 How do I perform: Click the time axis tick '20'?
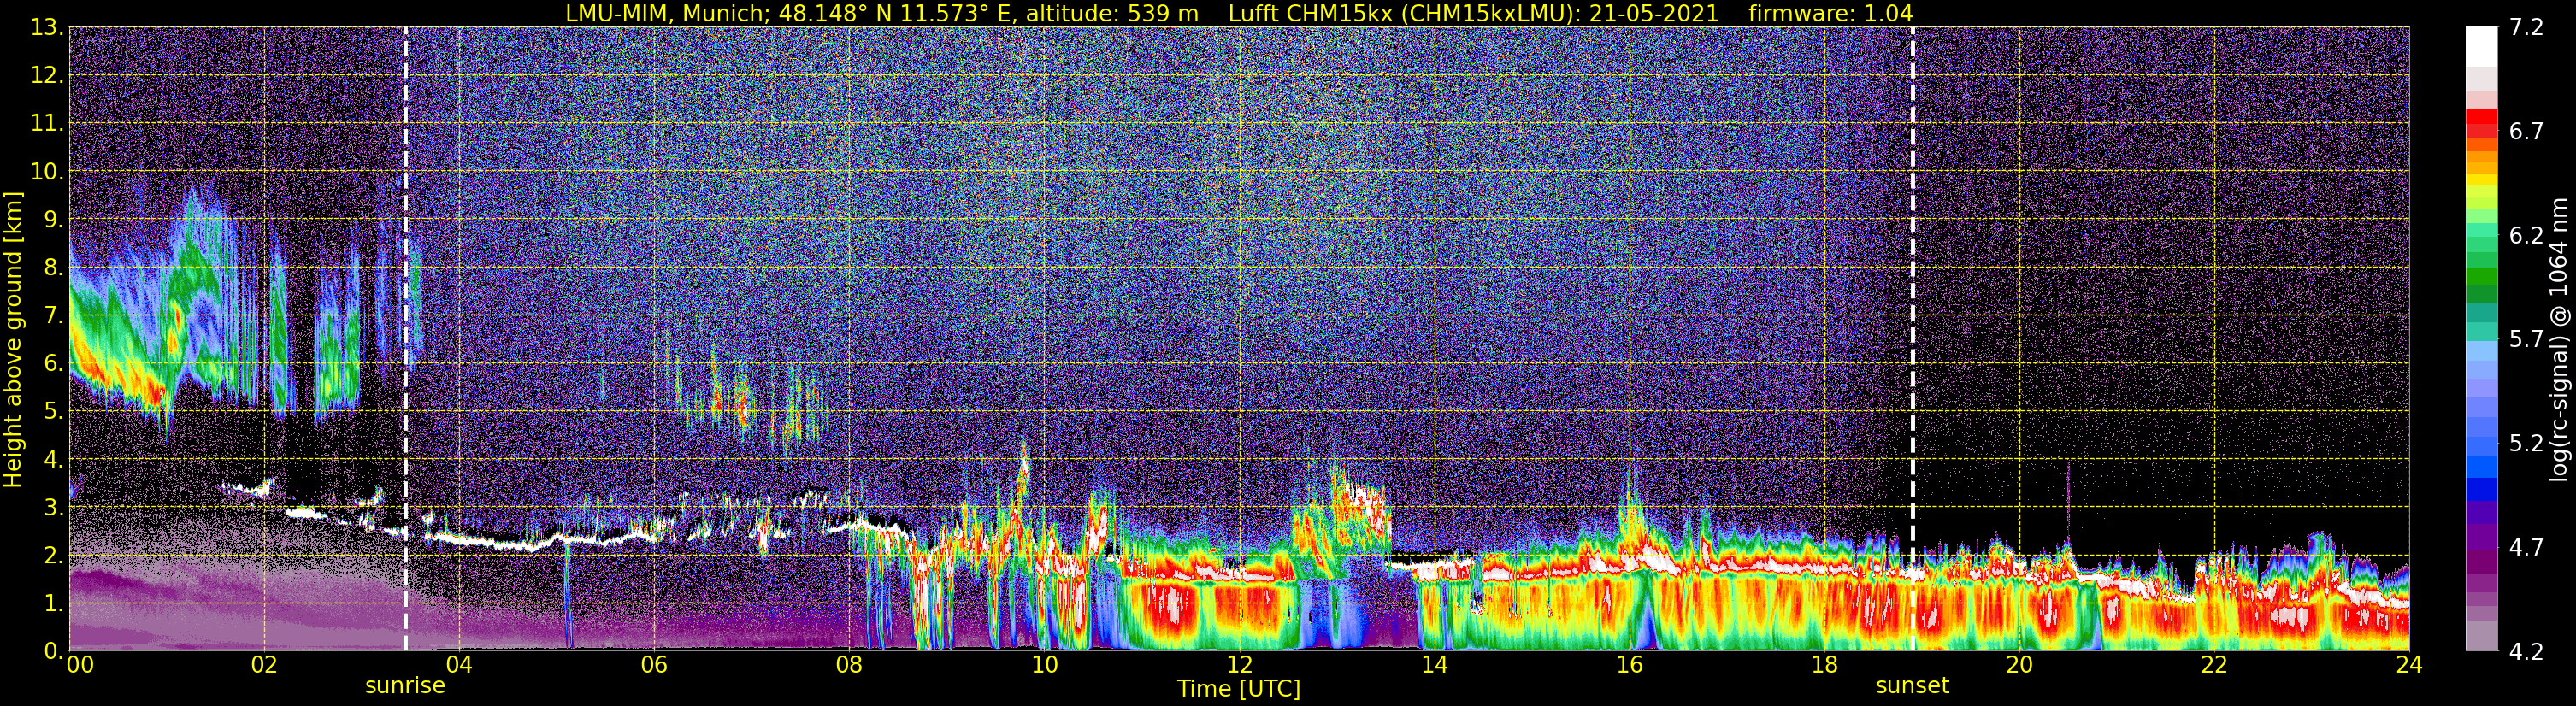[2018, 665]
